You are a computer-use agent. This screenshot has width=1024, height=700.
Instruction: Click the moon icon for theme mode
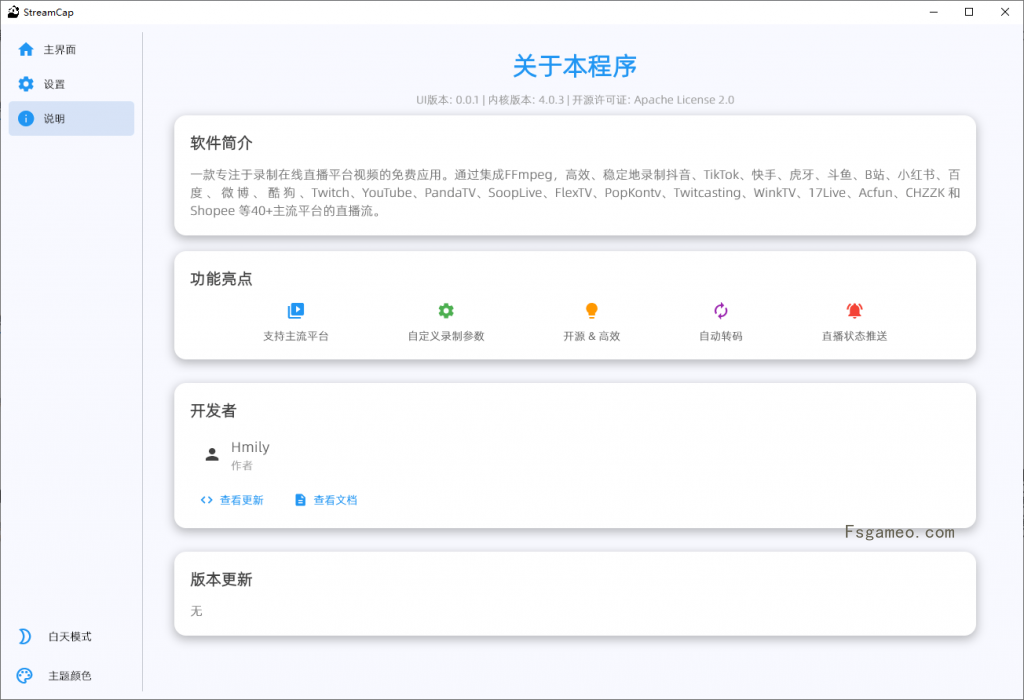(x=25, y=637)
